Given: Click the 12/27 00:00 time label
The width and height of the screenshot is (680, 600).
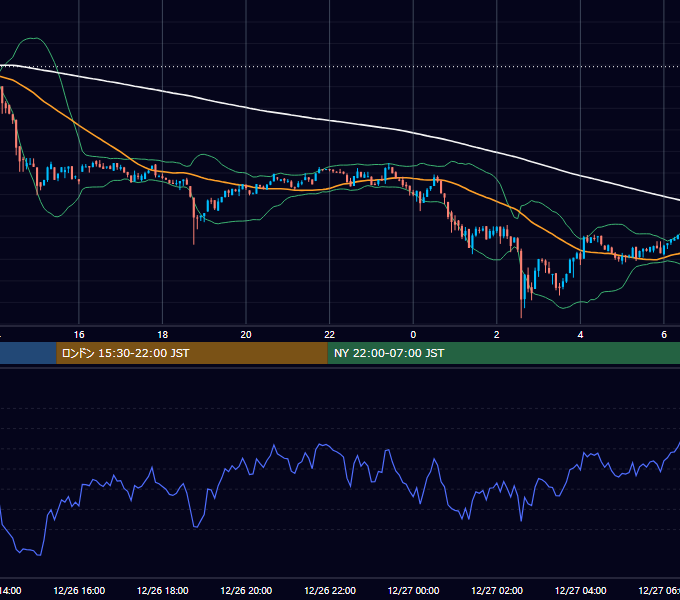Looking at the screenshot, I should coord(413,590).
